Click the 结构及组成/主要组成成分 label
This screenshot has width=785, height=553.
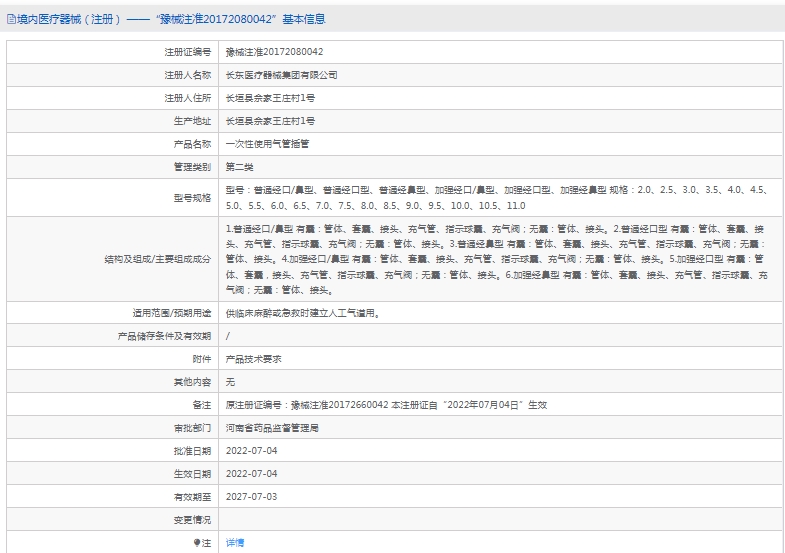click(x=158, y=259)
